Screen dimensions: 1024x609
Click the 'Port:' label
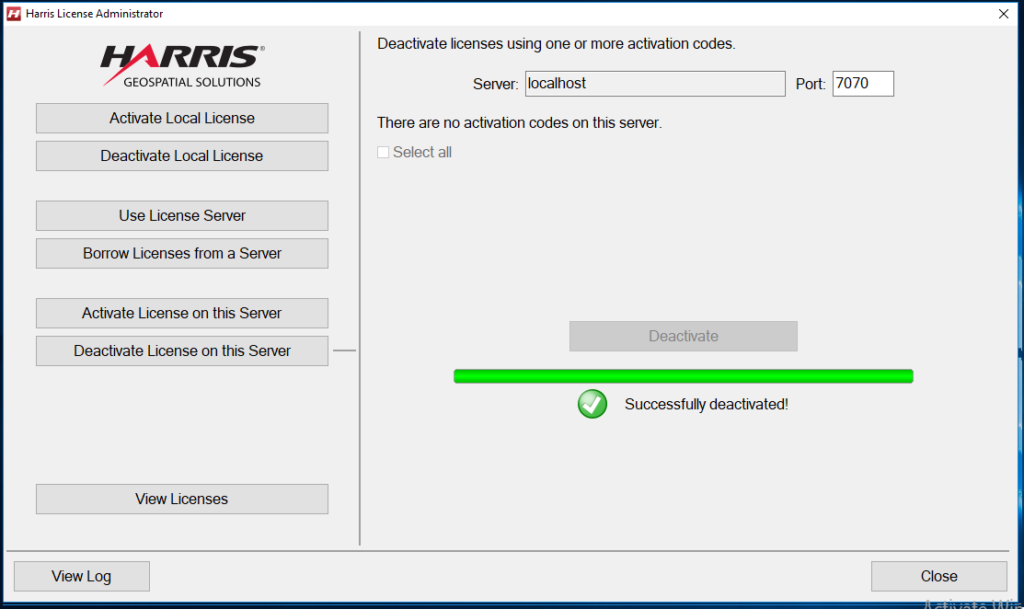click(810, 84)
